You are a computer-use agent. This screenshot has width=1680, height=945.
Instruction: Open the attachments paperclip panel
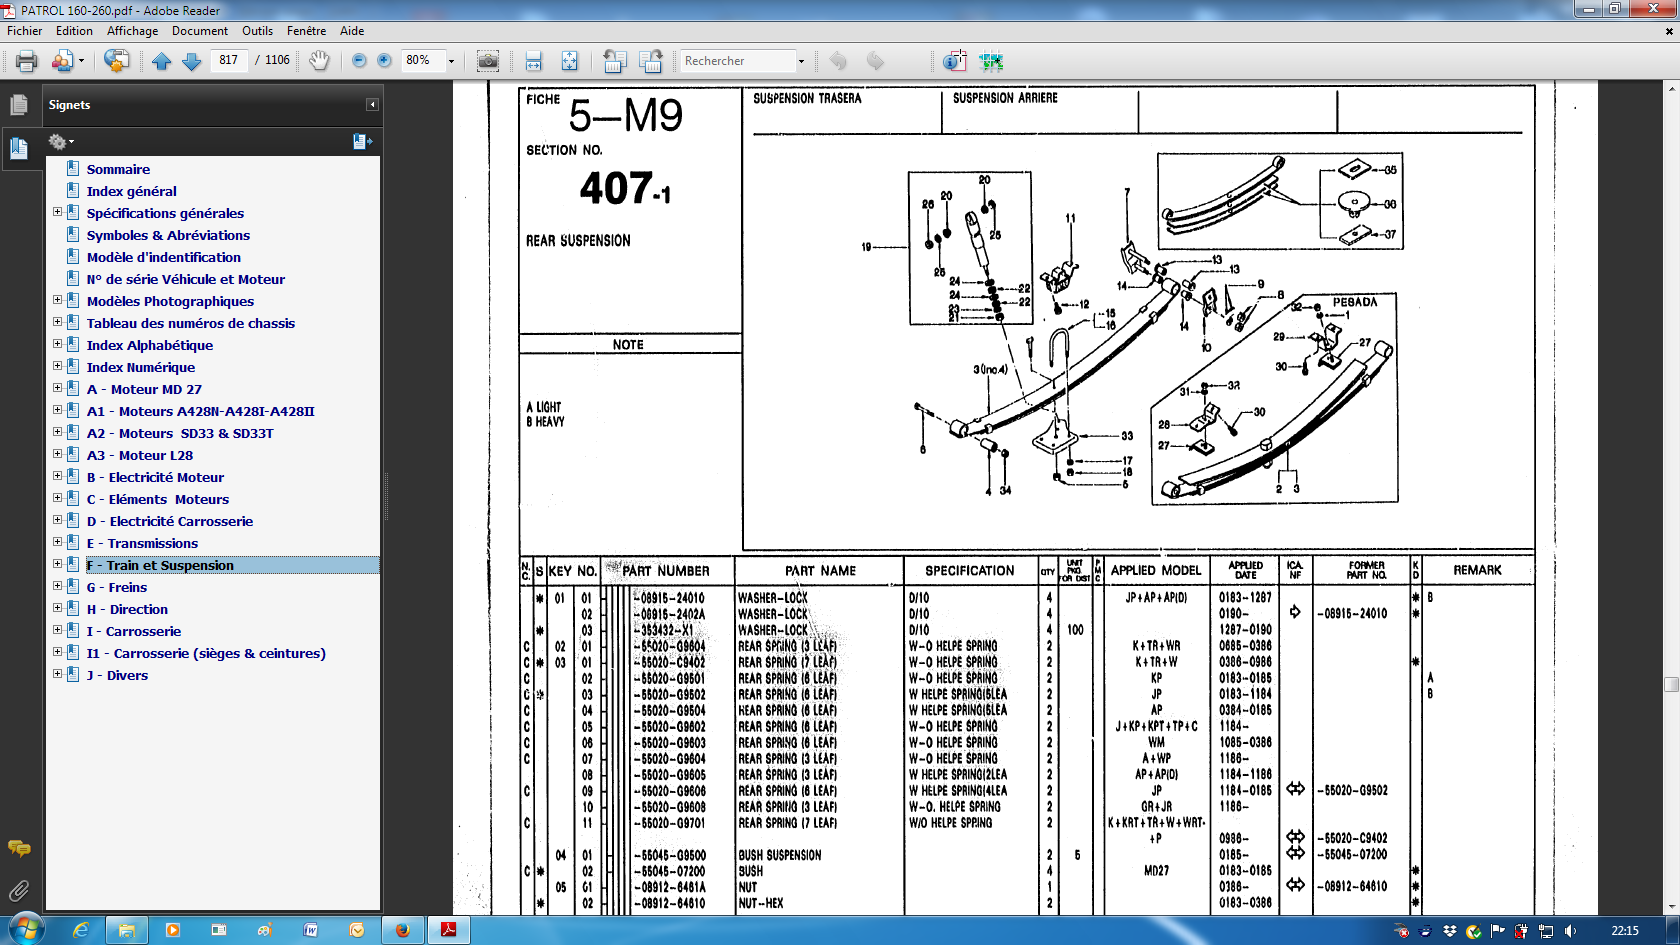pyautogui.click(x=18, y=889)
